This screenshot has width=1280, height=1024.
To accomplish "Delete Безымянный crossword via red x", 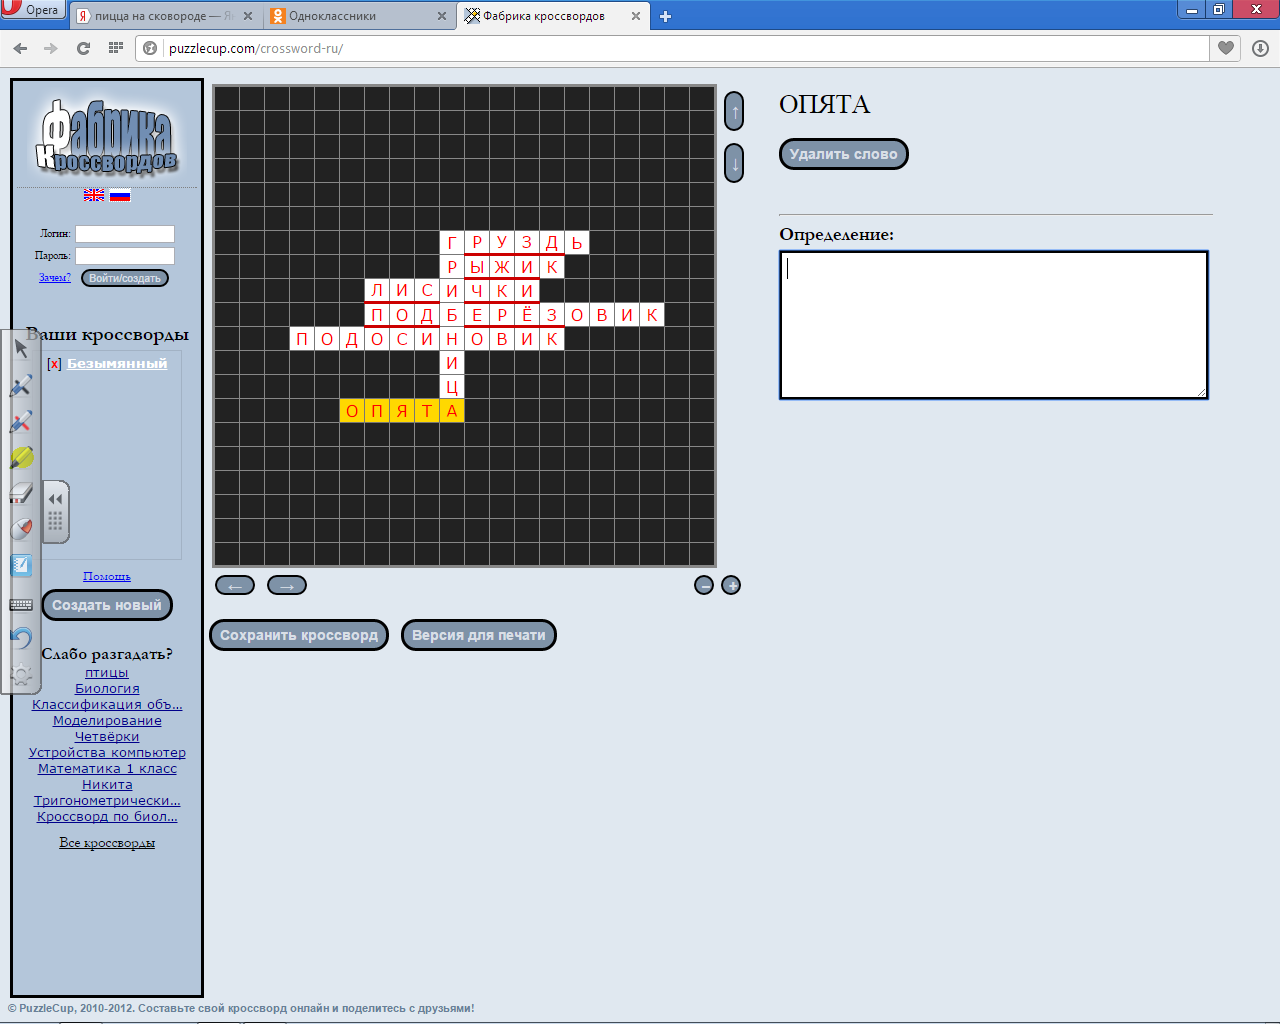I will point(54,364).
